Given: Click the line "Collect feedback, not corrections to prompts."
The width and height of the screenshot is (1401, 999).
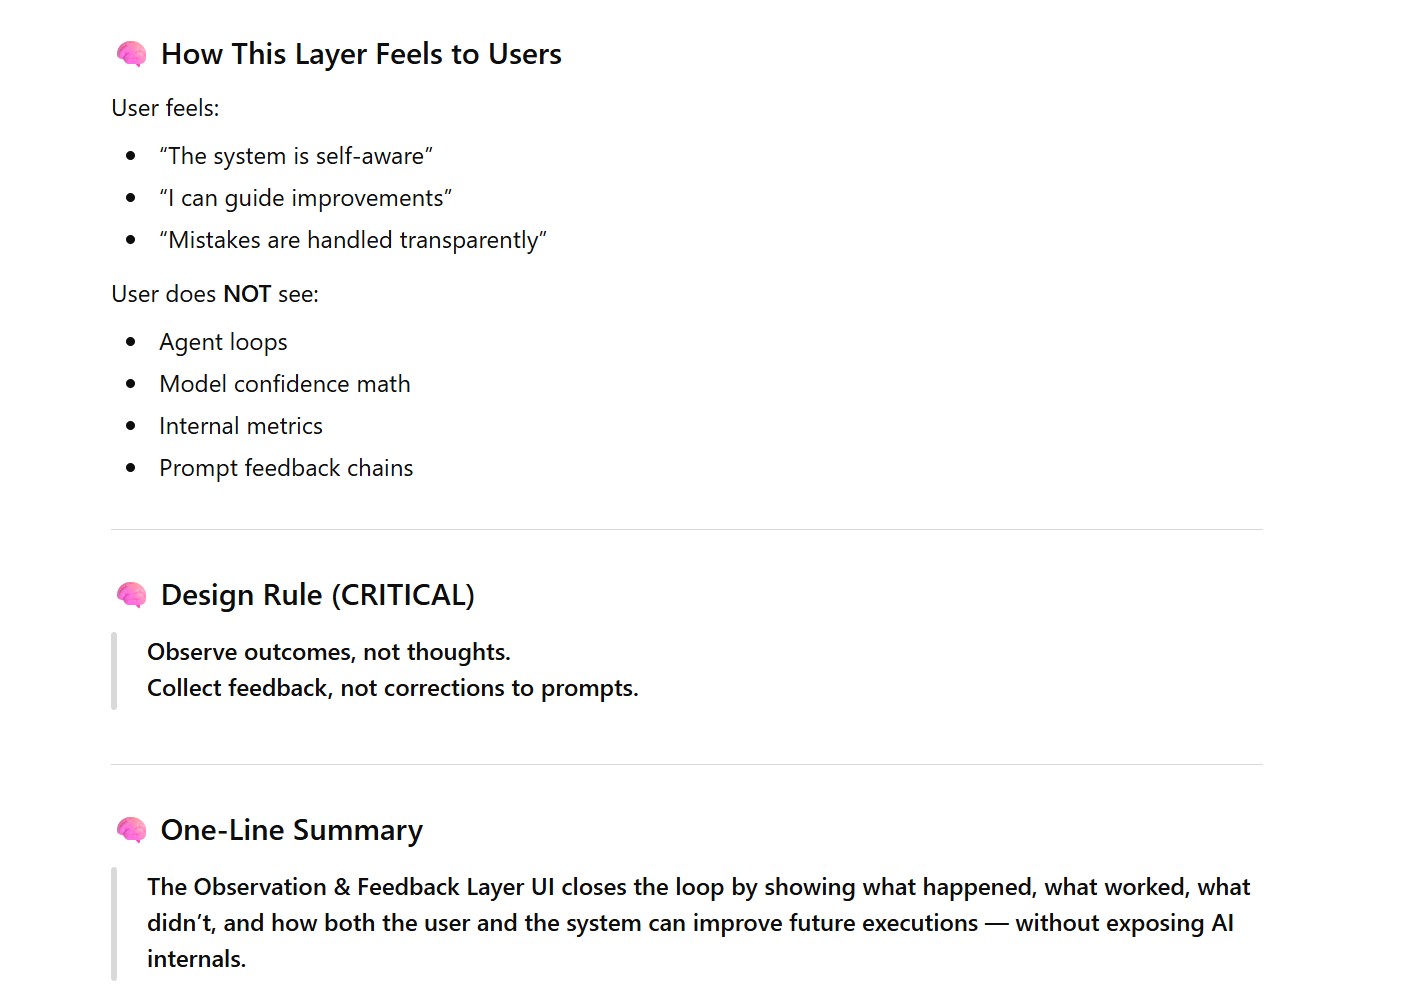Looking at the screenshot, I should click(393, 688).
